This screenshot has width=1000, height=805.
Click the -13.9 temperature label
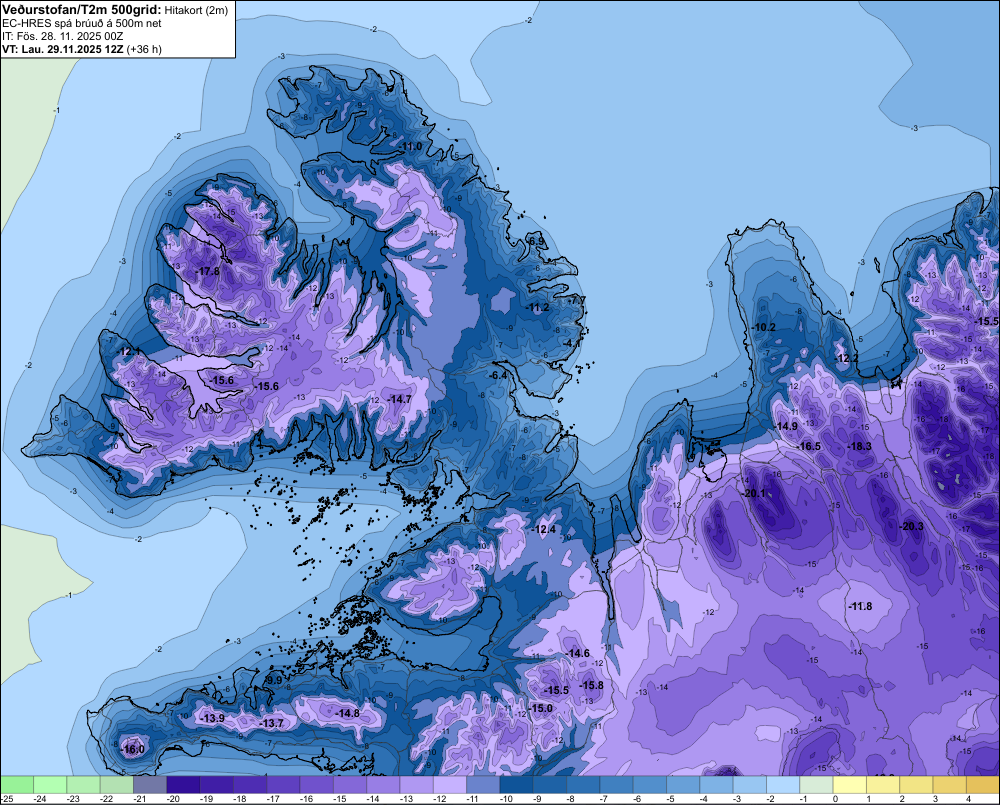coord(212,718)
